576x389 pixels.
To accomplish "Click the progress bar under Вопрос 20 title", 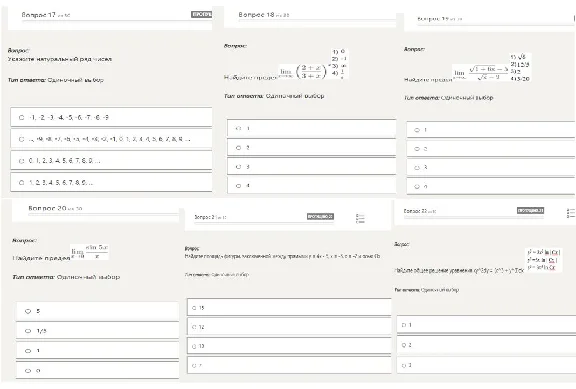I will pyautogui.click(x=103, y=214).
